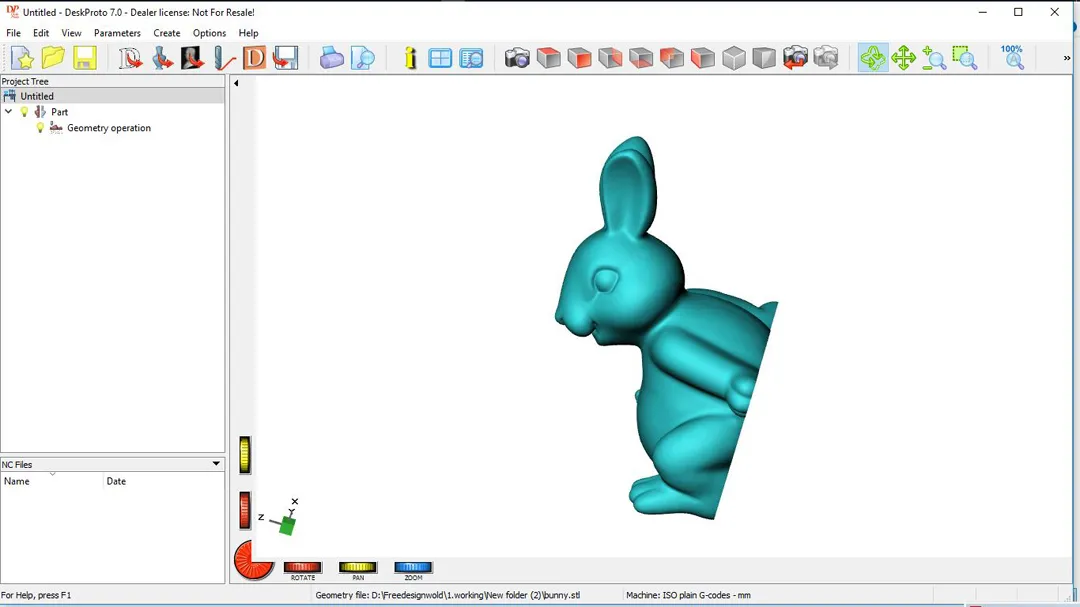Image resolution: width=1080 pixels, height=607 pixels.
Task: Click the blue ZOOM thumbwheel slider
Action: 413,567
